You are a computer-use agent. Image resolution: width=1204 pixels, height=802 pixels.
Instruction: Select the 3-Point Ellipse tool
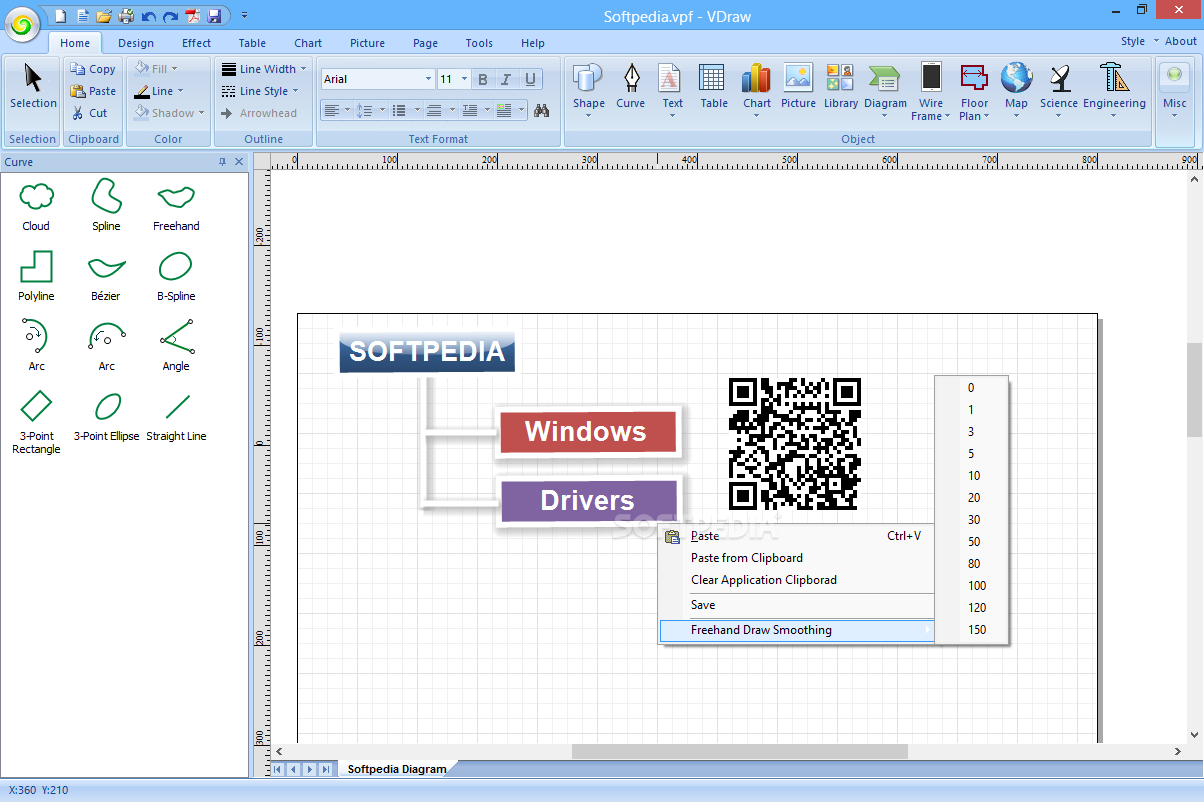(x=106, y=416)
